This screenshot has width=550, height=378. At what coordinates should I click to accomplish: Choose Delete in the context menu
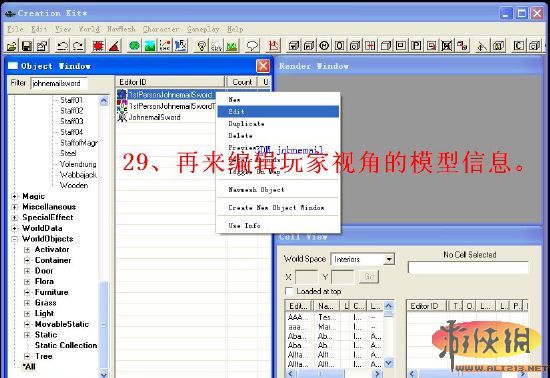(x=278, y=135)
